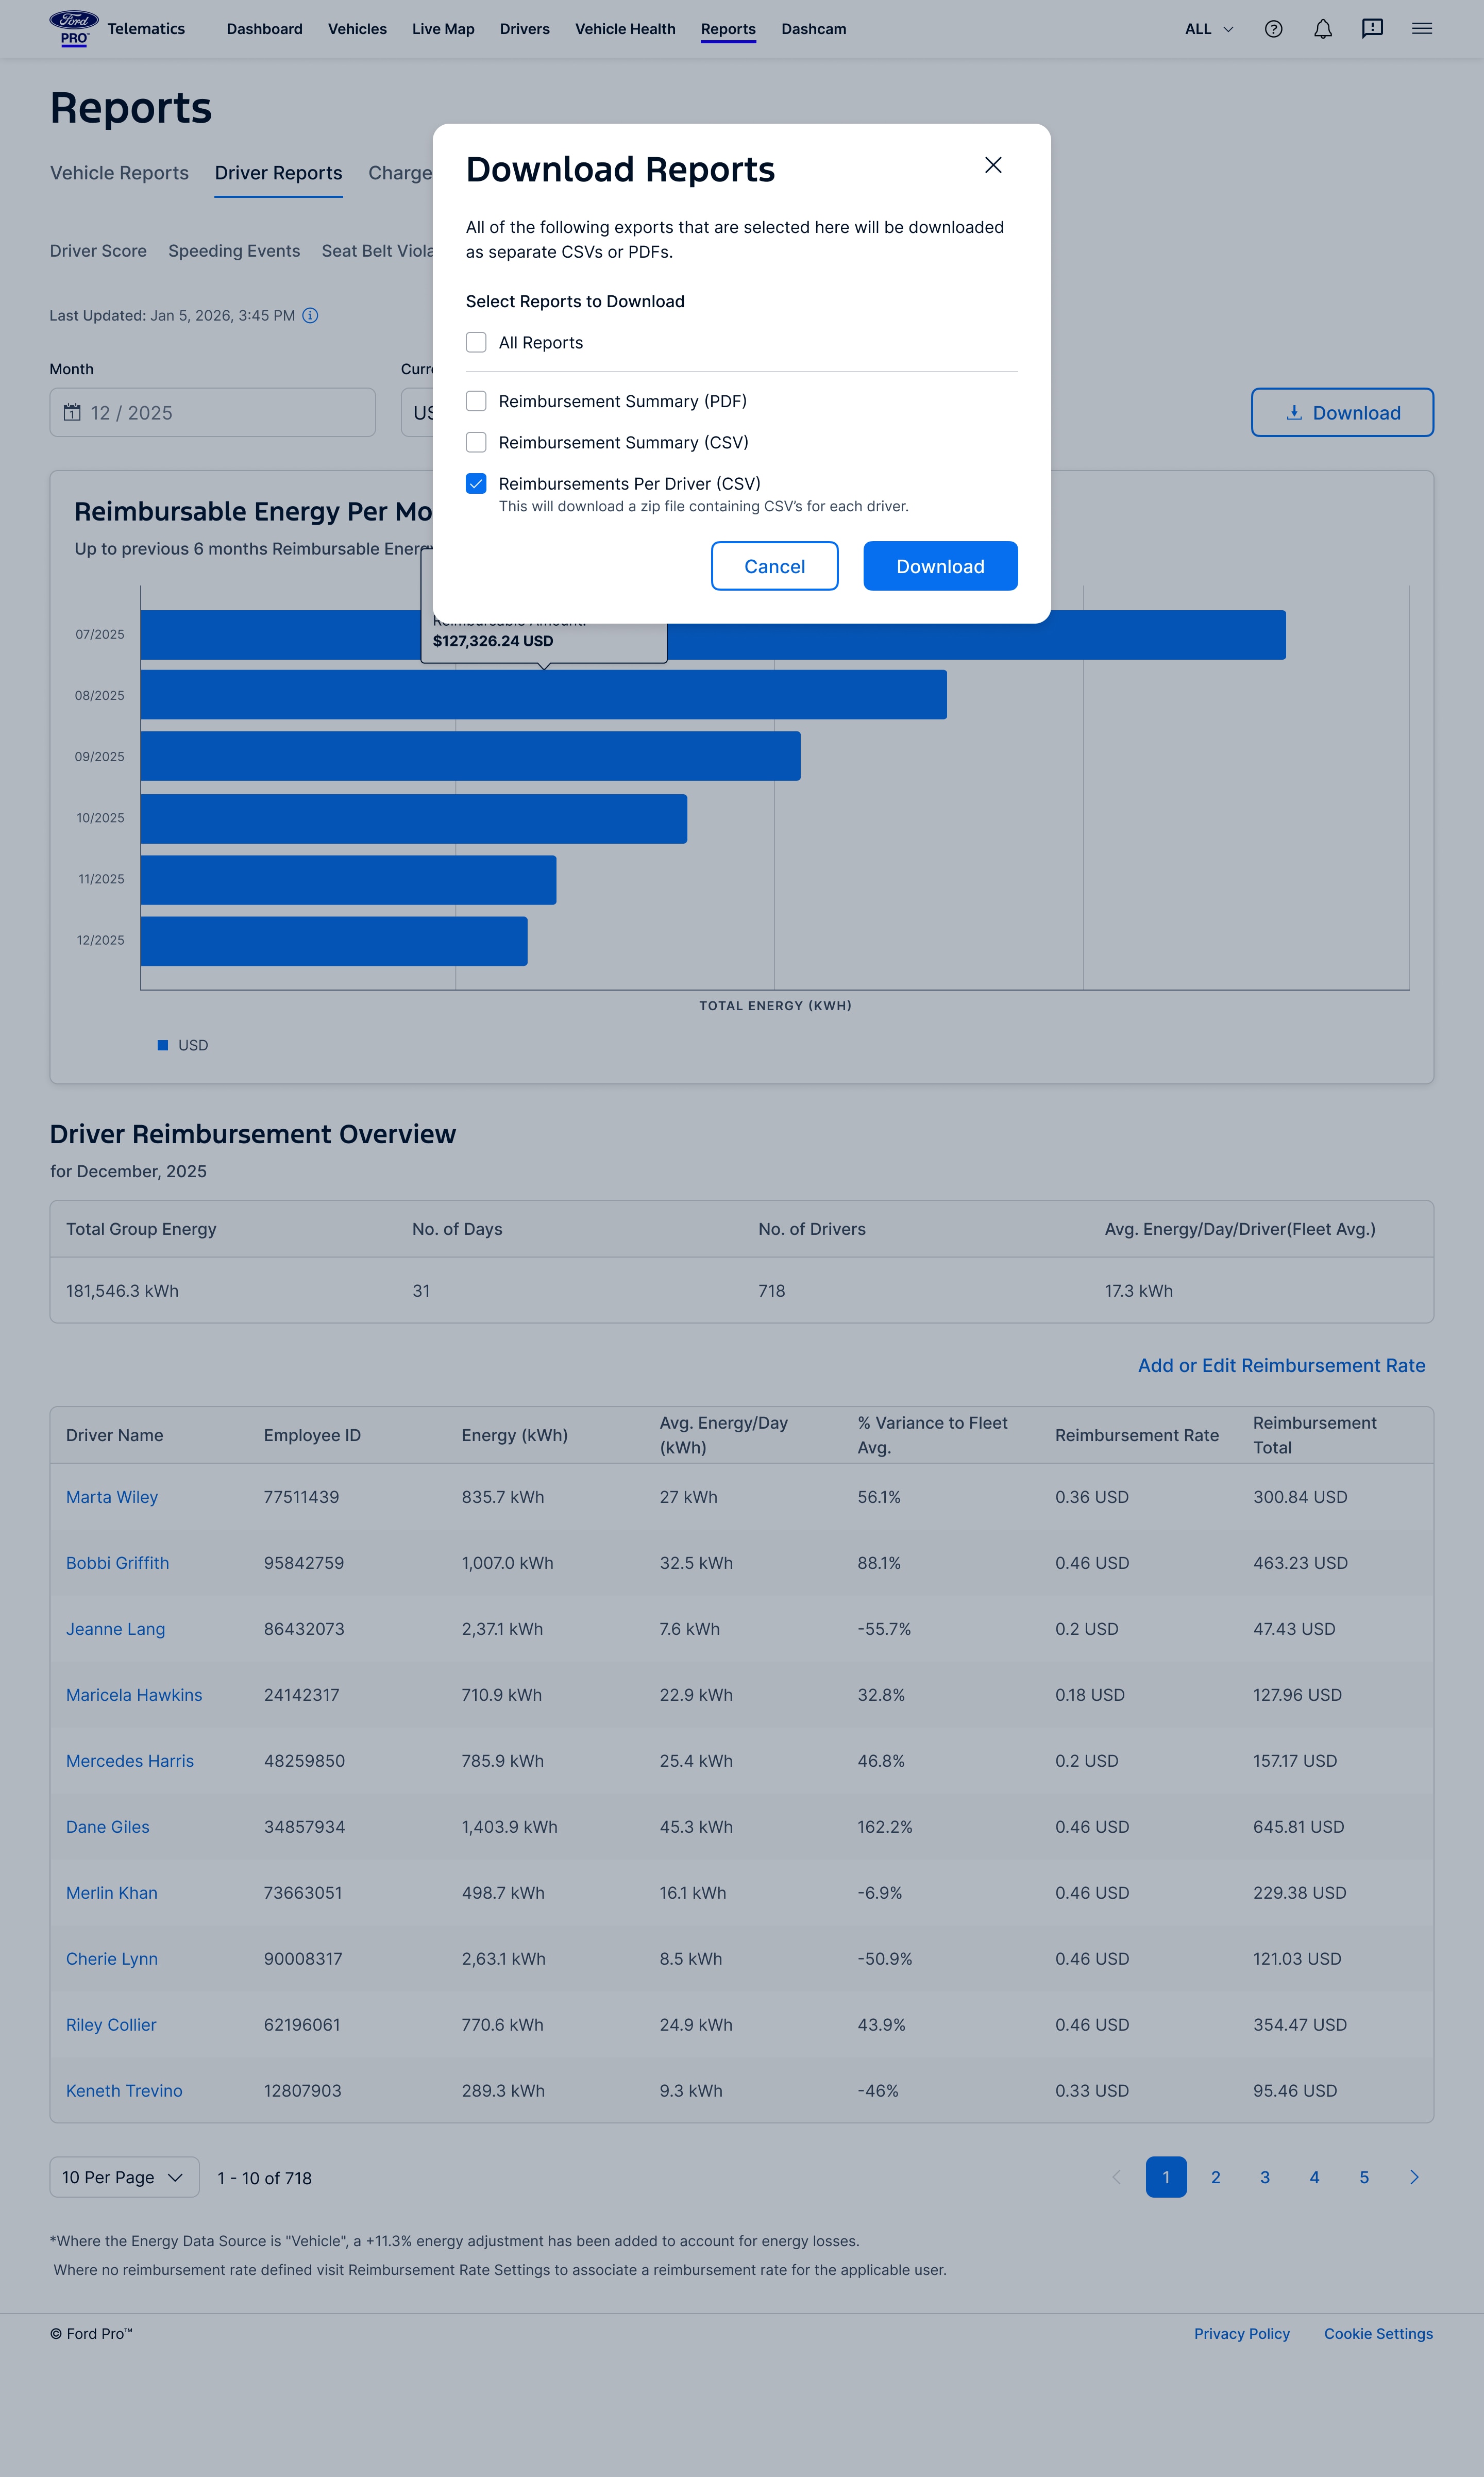Enable the All Reports checkbox
Screen dimensions: 1484x2477
click(x=476, y=342)
